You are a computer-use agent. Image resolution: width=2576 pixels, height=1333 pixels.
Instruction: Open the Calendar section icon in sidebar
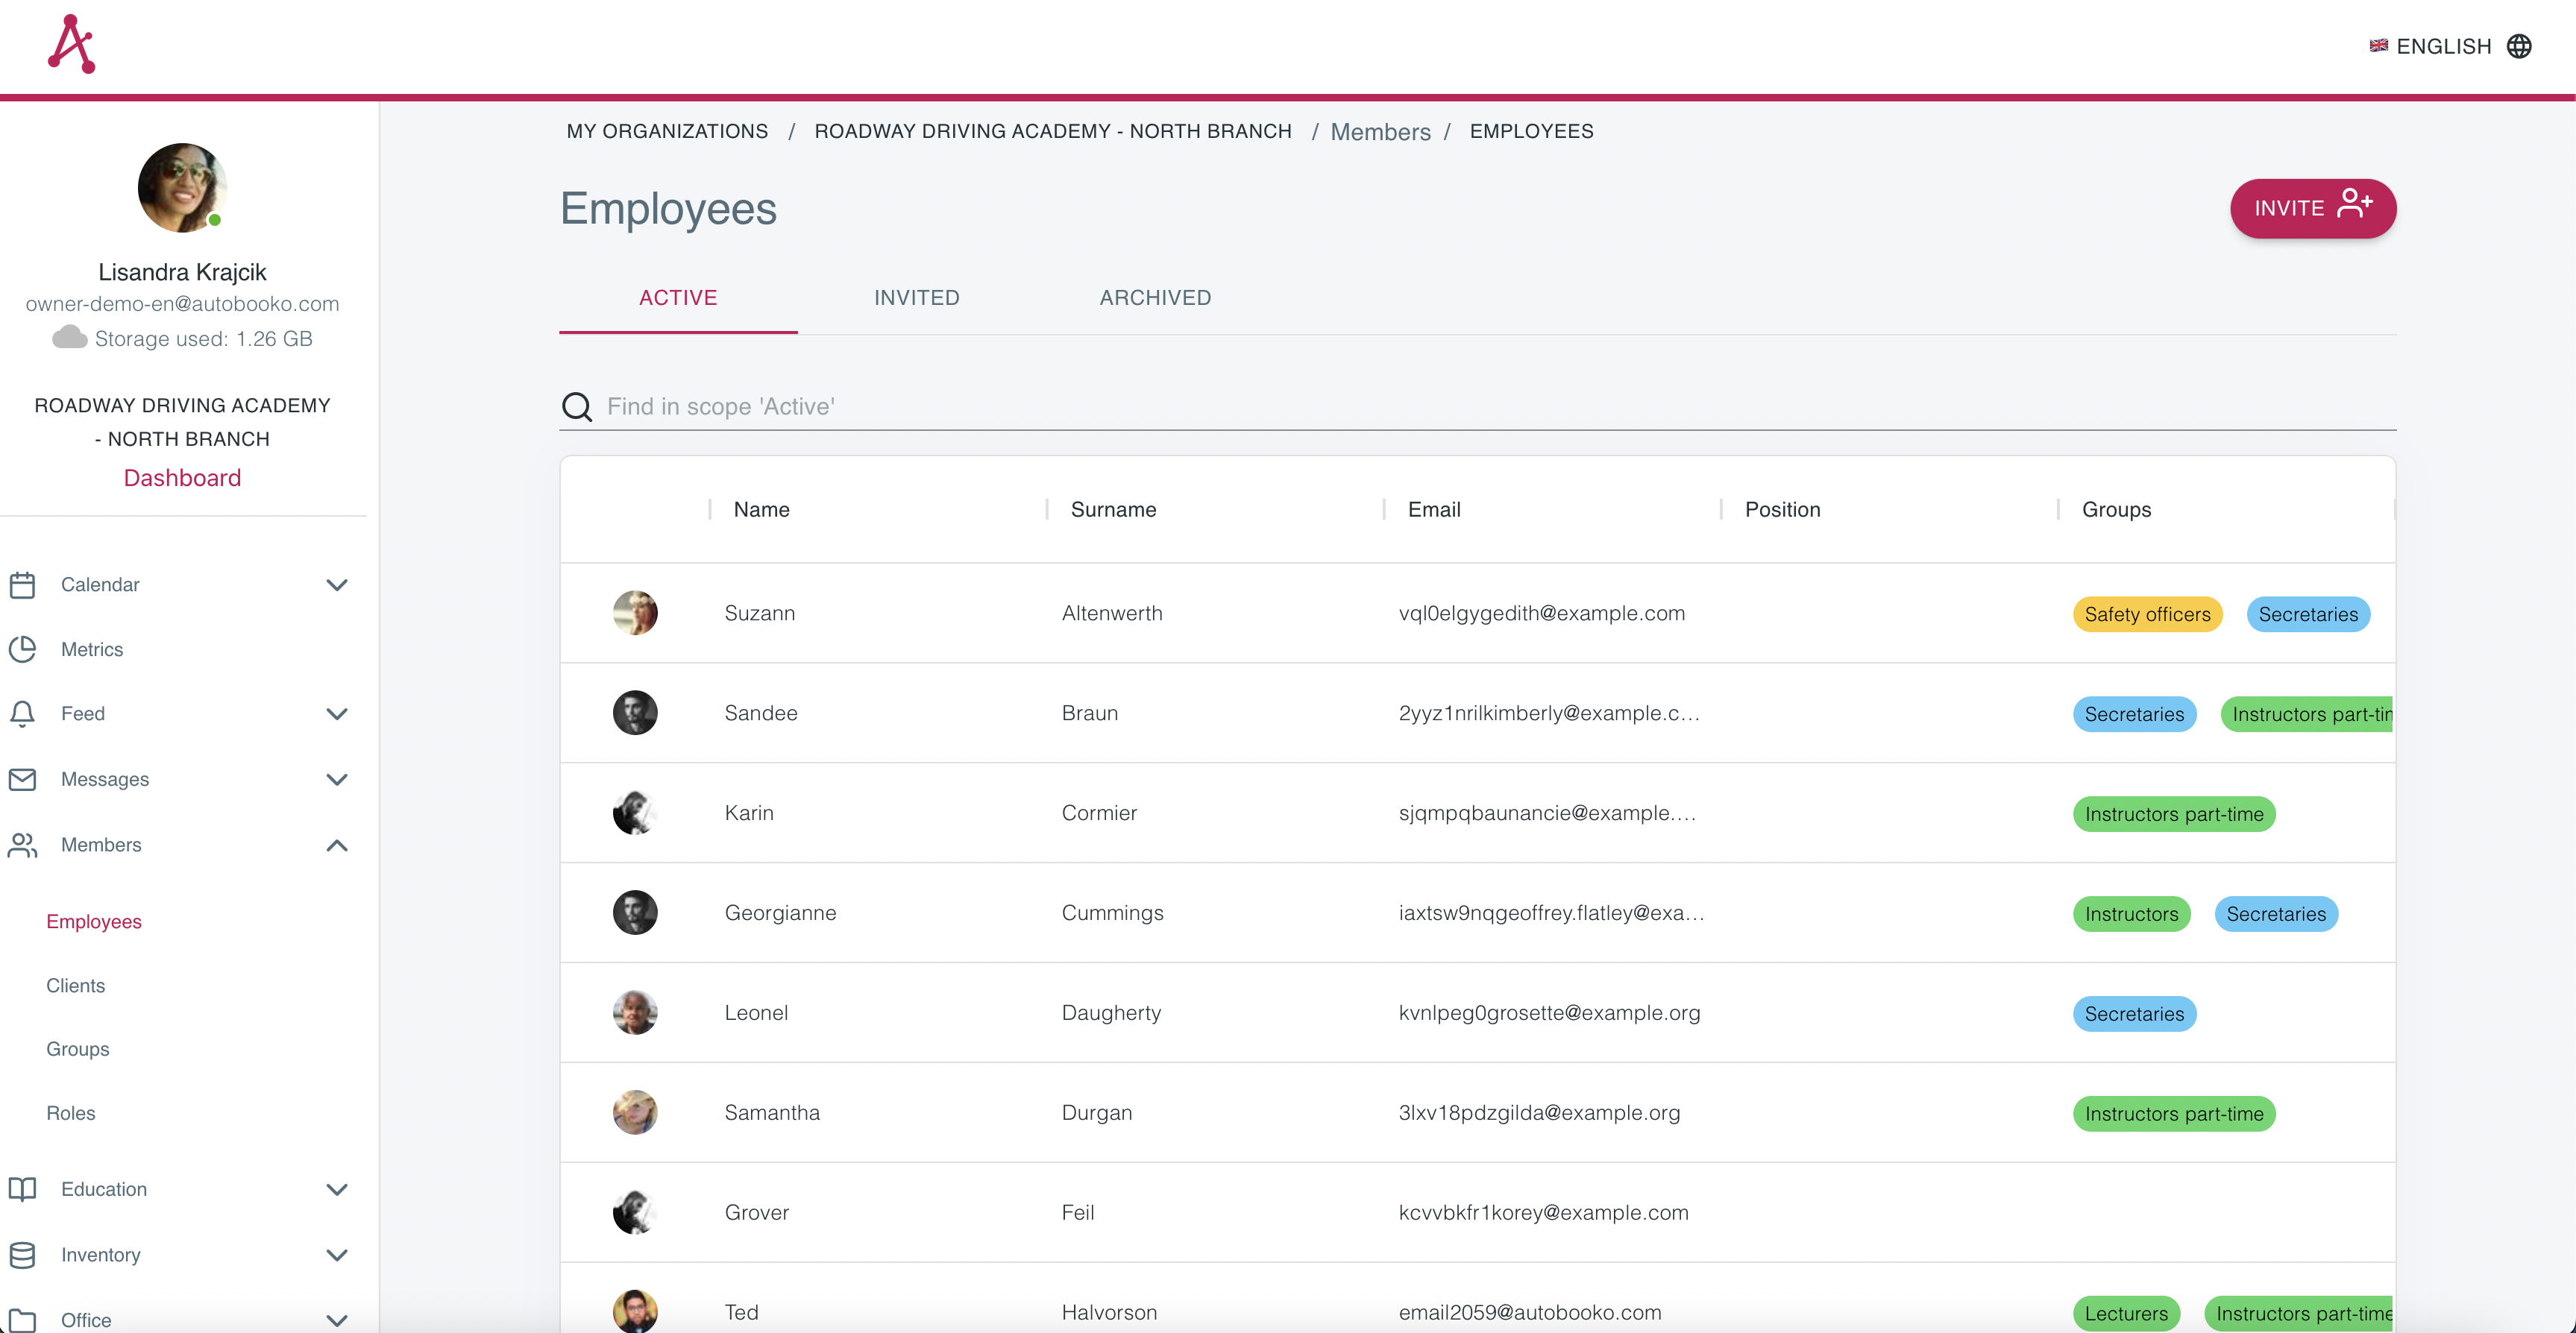point(23,584)
